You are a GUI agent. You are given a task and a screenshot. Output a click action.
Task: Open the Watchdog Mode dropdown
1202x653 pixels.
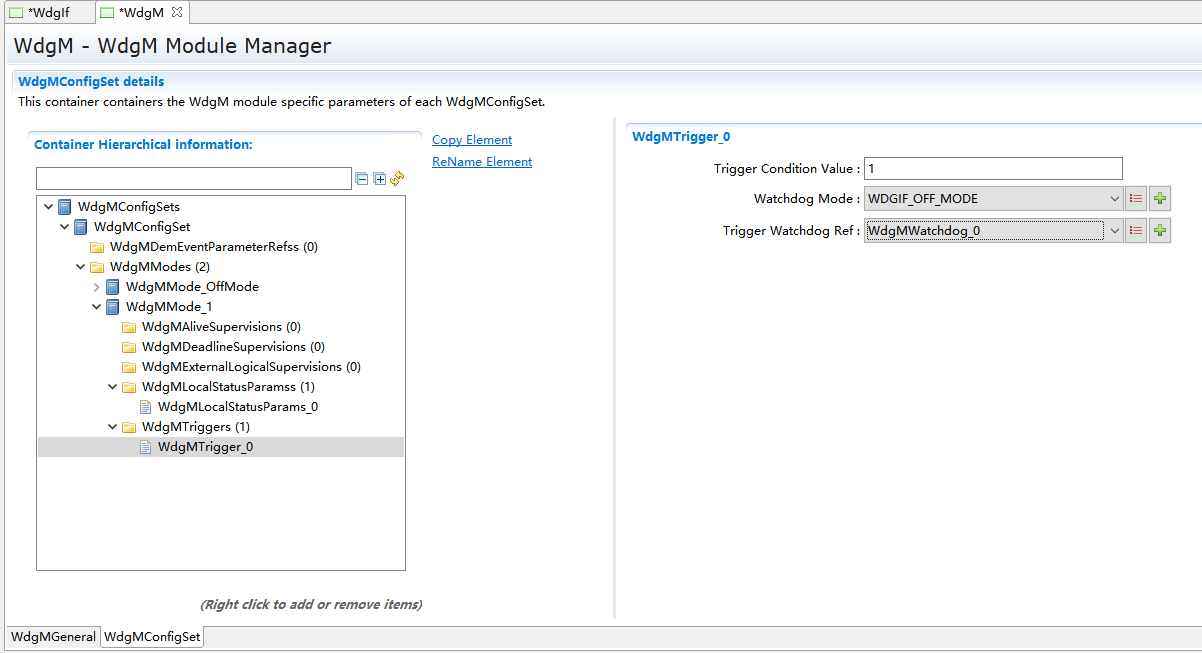click(1115, 199)
